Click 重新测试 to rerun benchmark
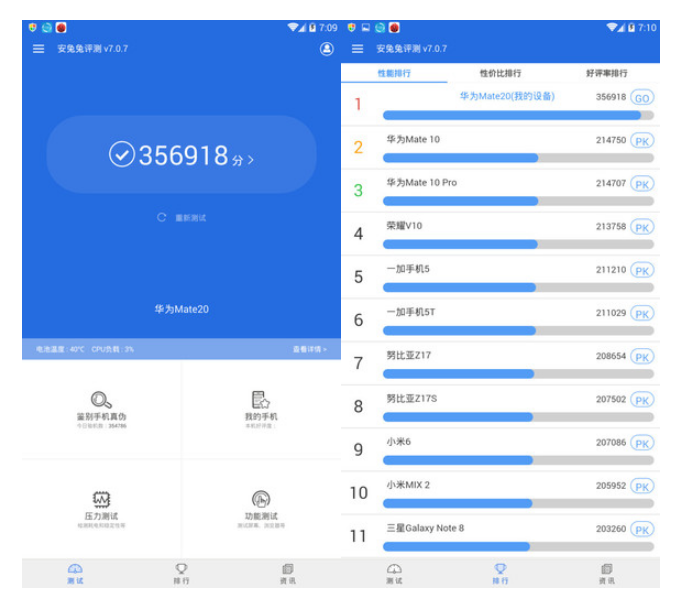Screen dimensions: 687x610 pyautogui.click(x=183, y=217)
